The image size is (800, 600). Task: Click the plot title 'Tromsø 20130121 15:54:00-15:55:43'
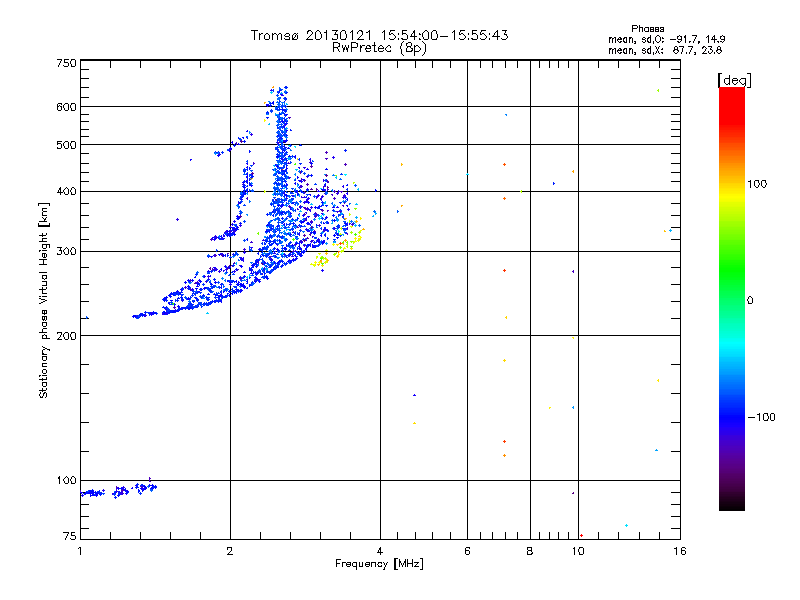click(x=380, y=35)
